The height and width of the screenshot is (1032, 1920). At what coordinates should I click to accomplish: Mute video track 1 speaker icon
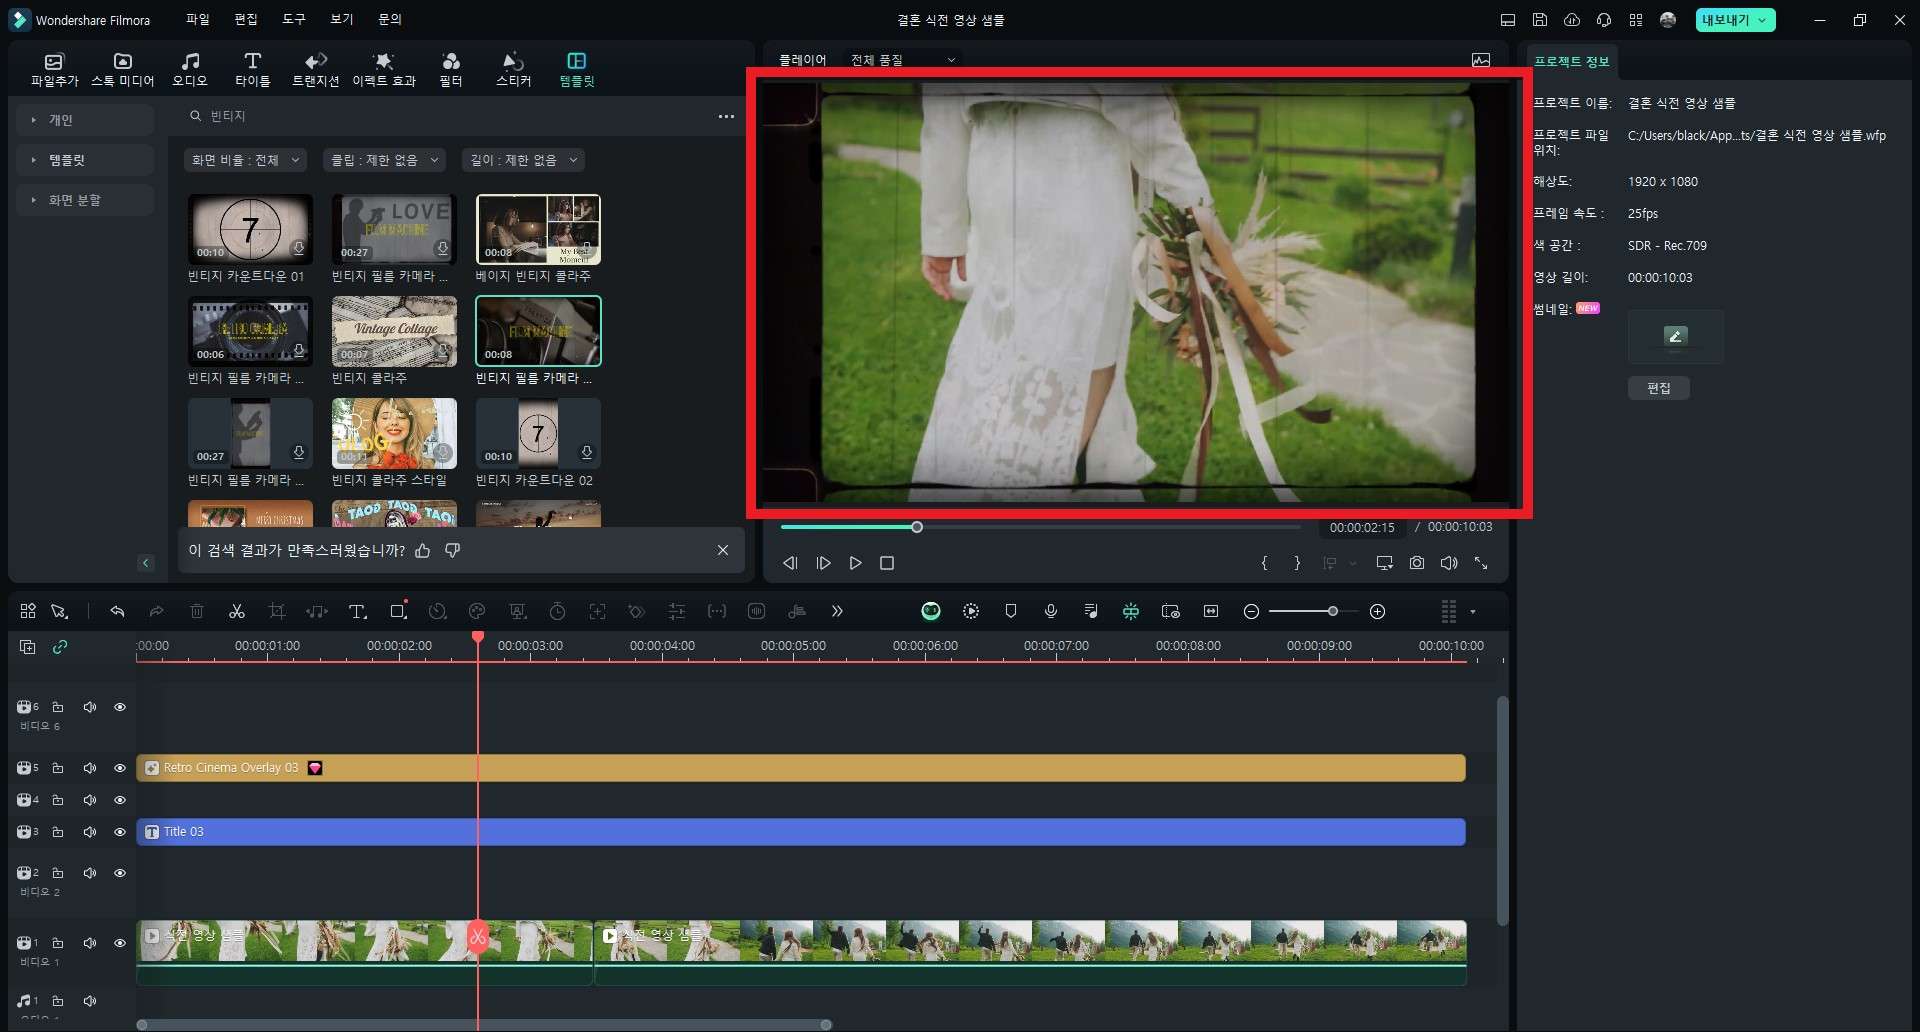pos(89,943)
